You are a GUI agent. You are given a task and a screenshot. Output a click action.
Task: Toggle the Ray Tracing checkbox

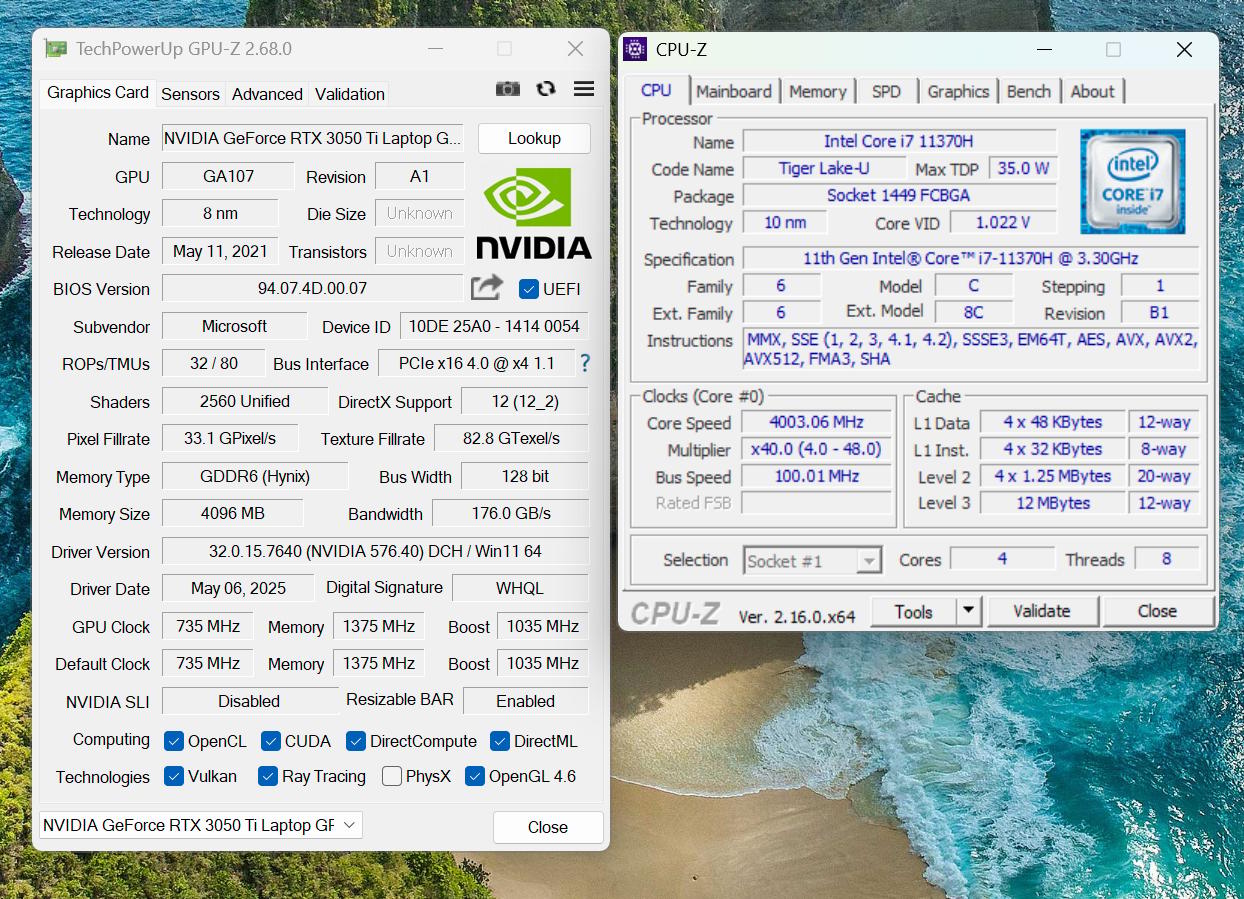(x=267, y=776)
